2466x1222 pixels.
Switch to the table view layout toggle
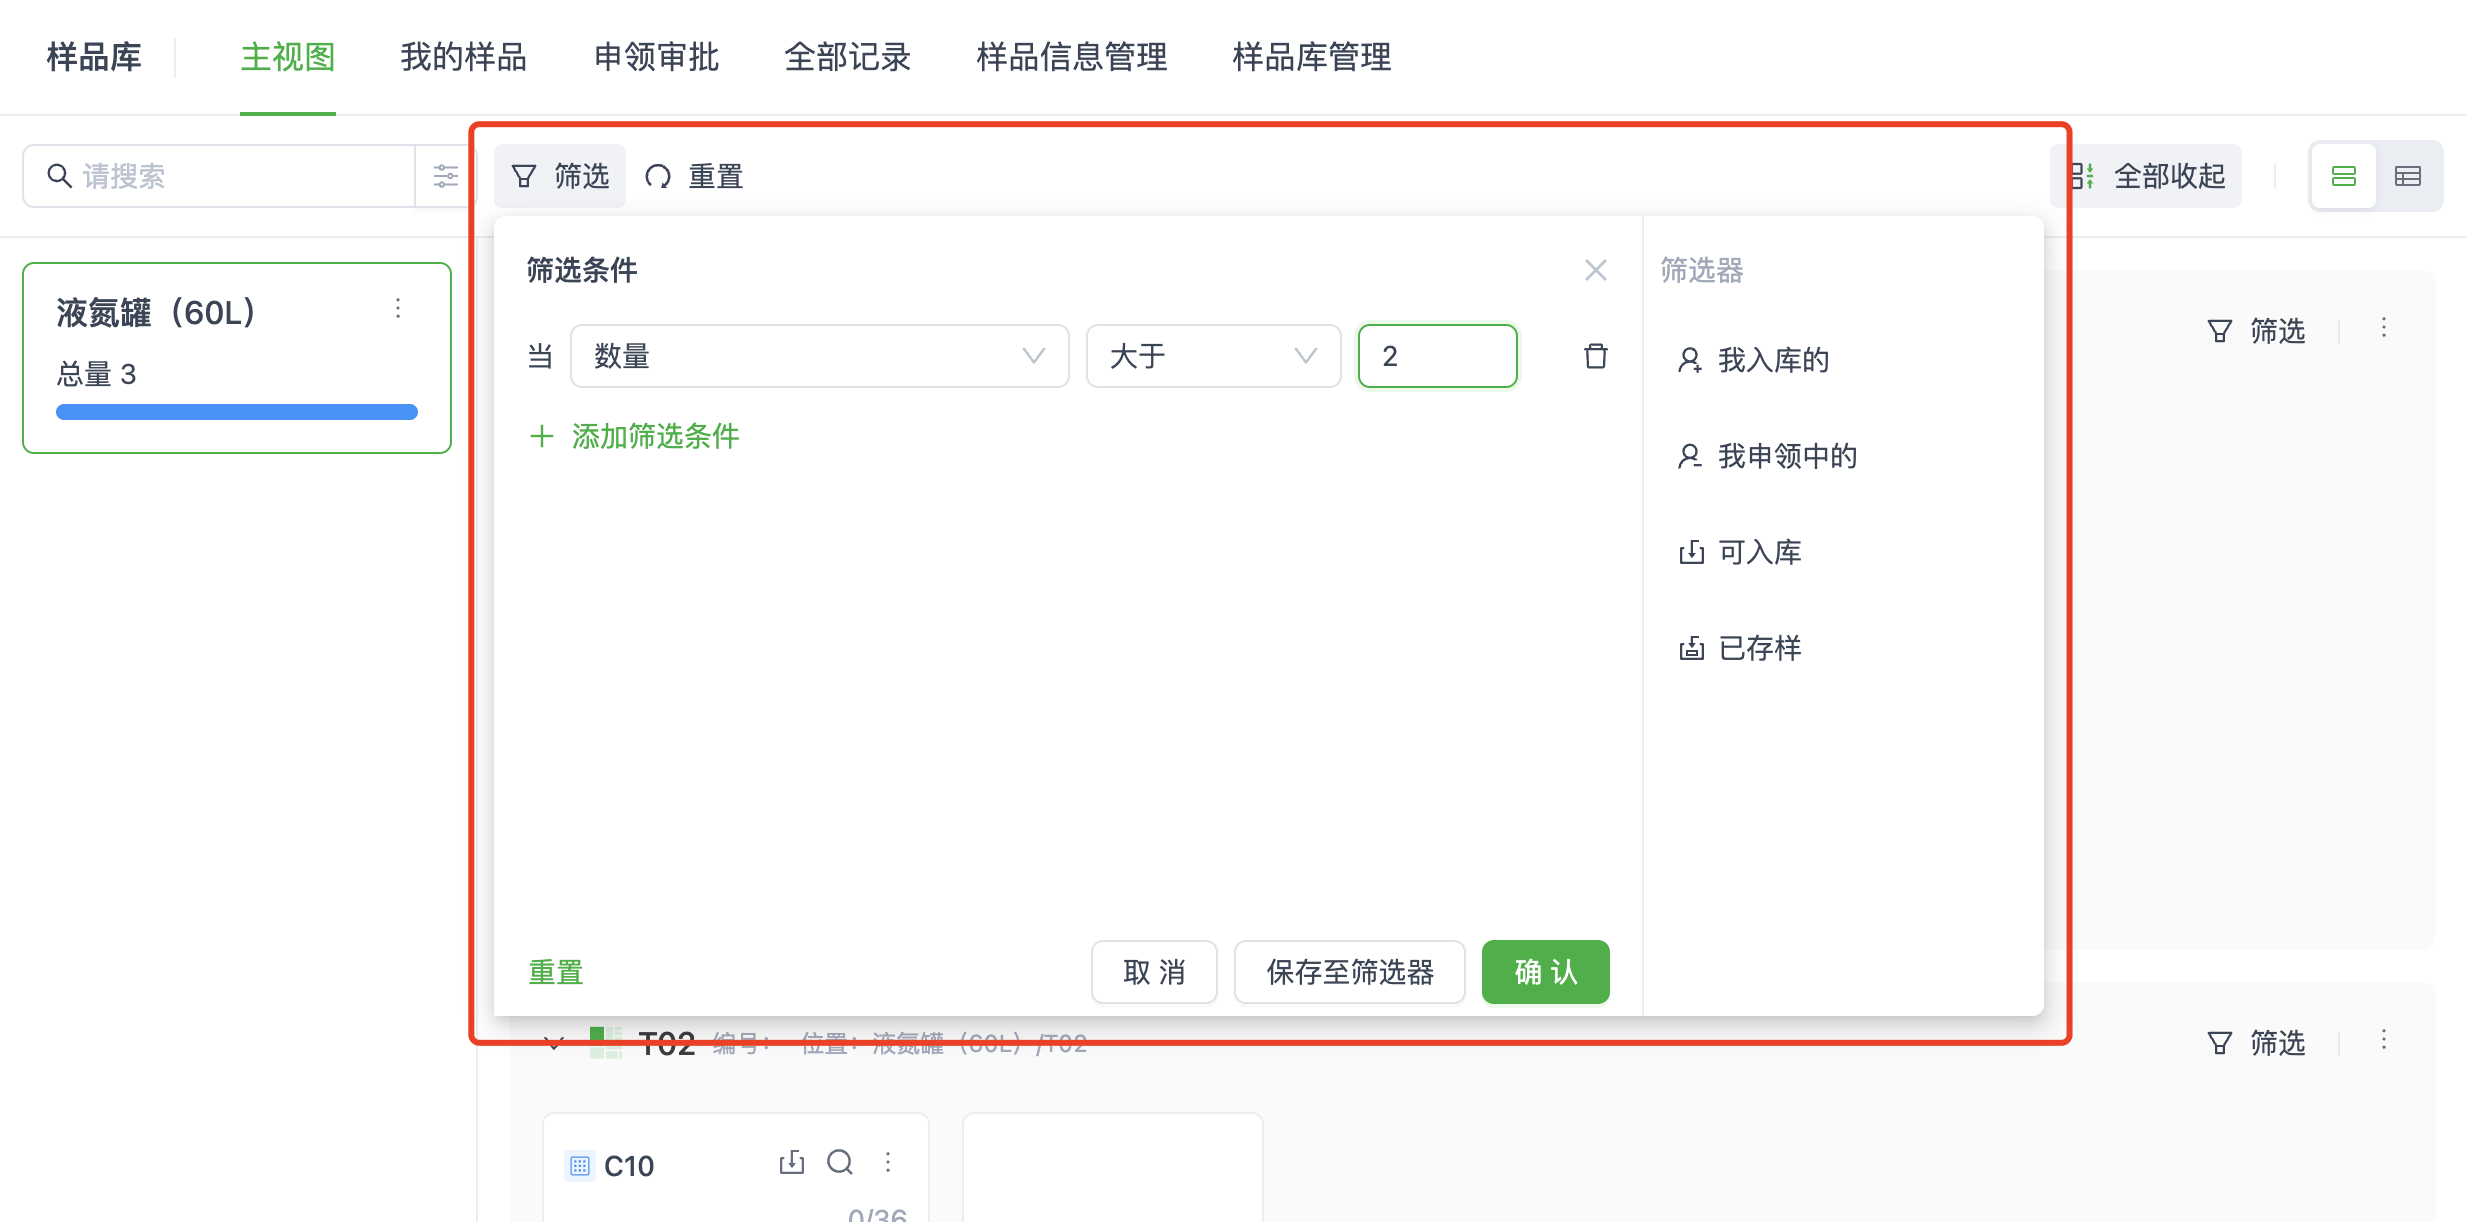click(x=2409, y=175)
